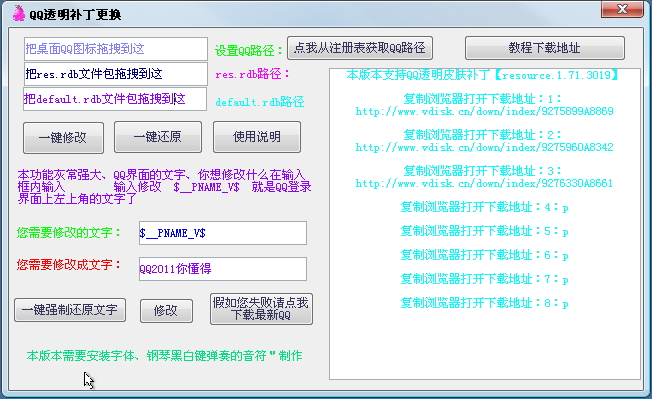Click the 把桌面QQ图标拖拽到这 input field

click(116, 49)
